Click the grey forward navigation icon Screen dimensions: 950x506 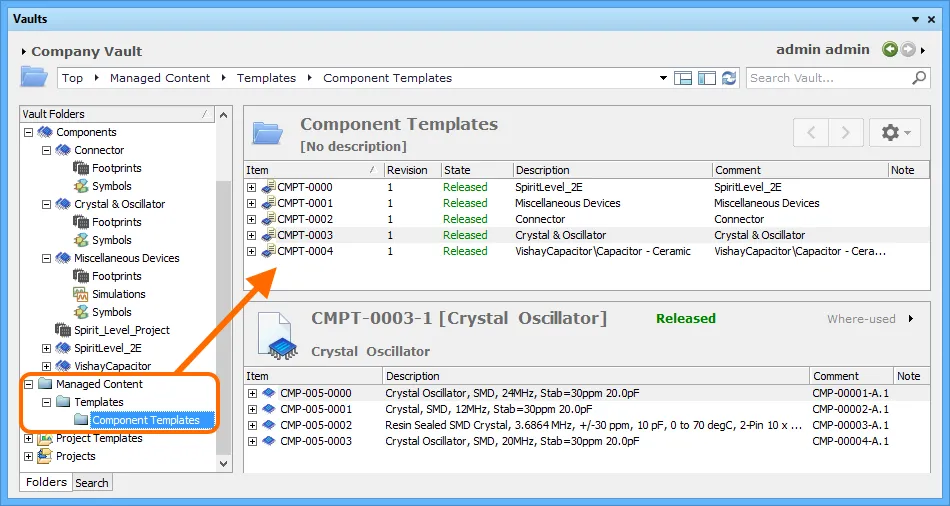click(908, 50)
